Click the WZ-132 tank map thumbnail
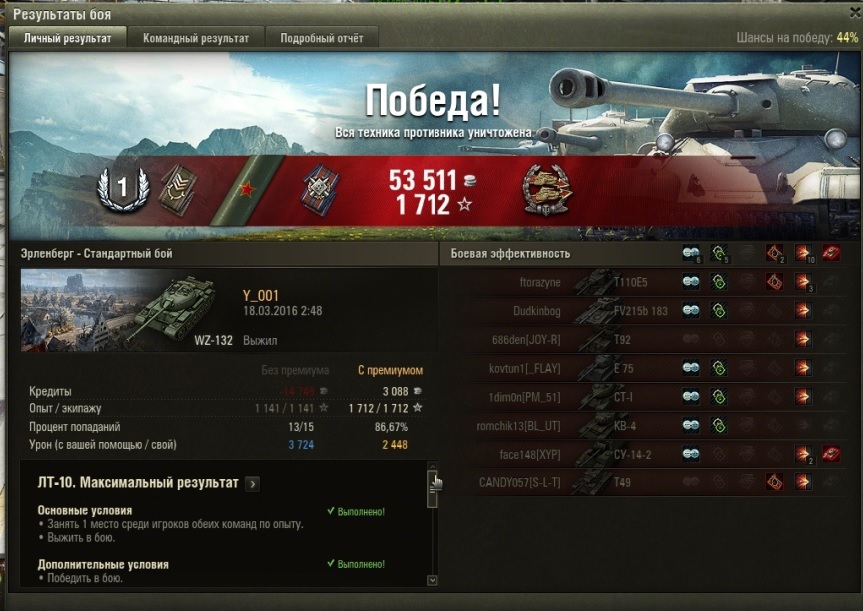The height and width of the screenshot is (611, 863). 126,310
